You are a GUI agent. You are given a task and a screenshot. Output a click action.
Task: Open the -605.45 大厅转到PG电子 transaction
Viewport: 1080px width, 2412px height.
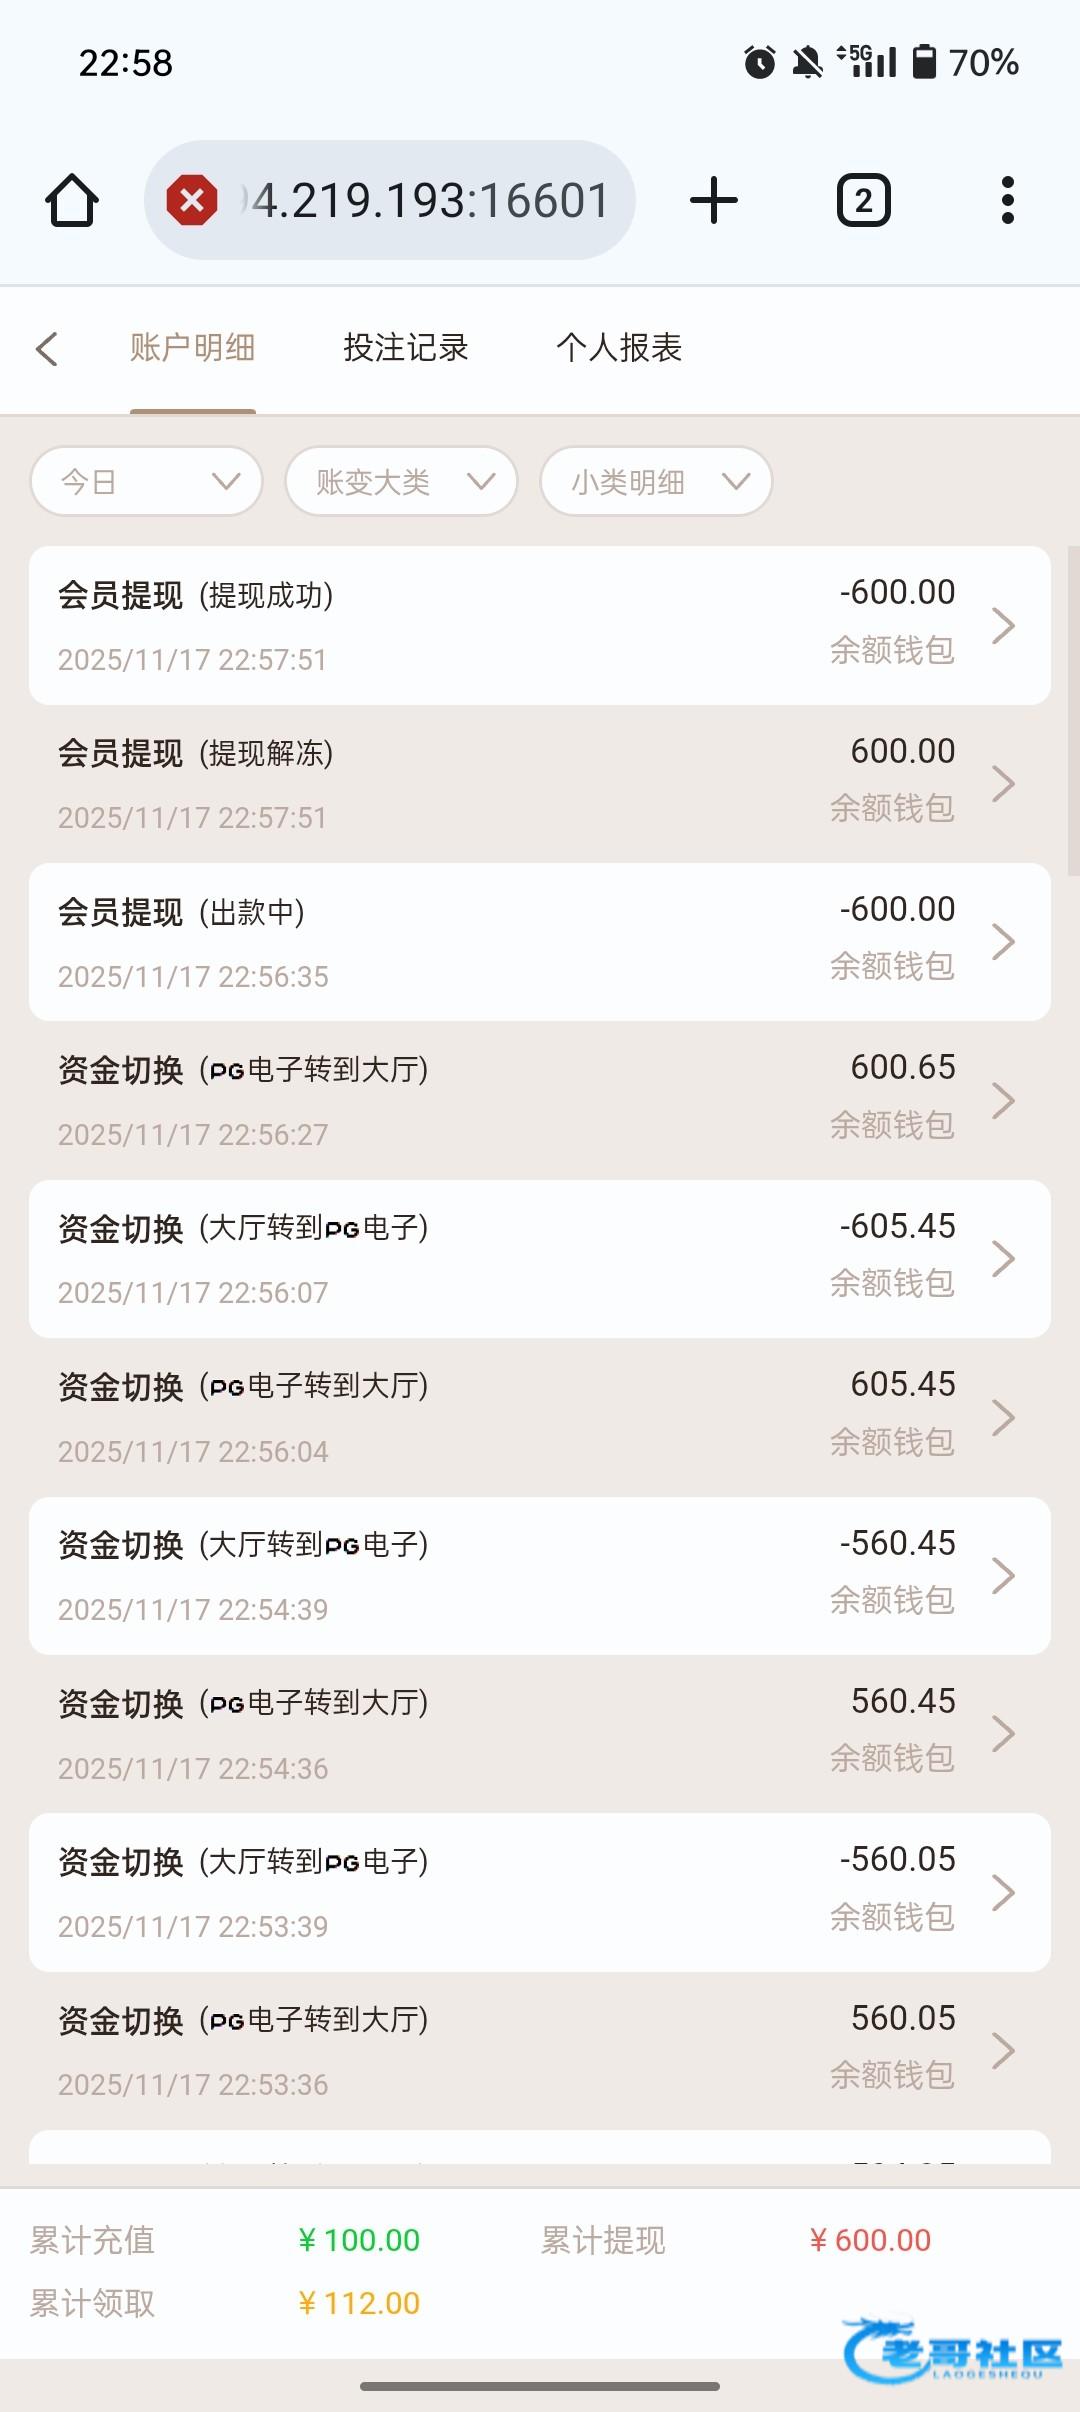click(x=540, y=1258)
